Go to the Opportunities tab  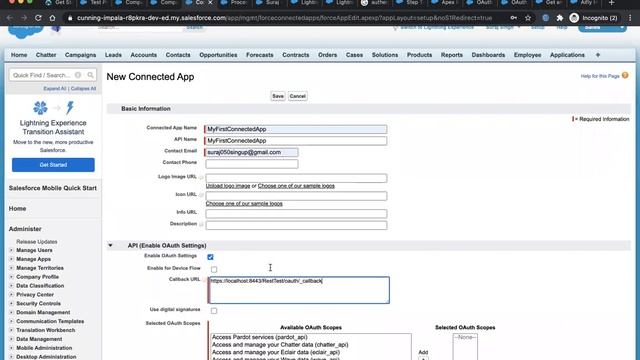[x=218, y=55]
